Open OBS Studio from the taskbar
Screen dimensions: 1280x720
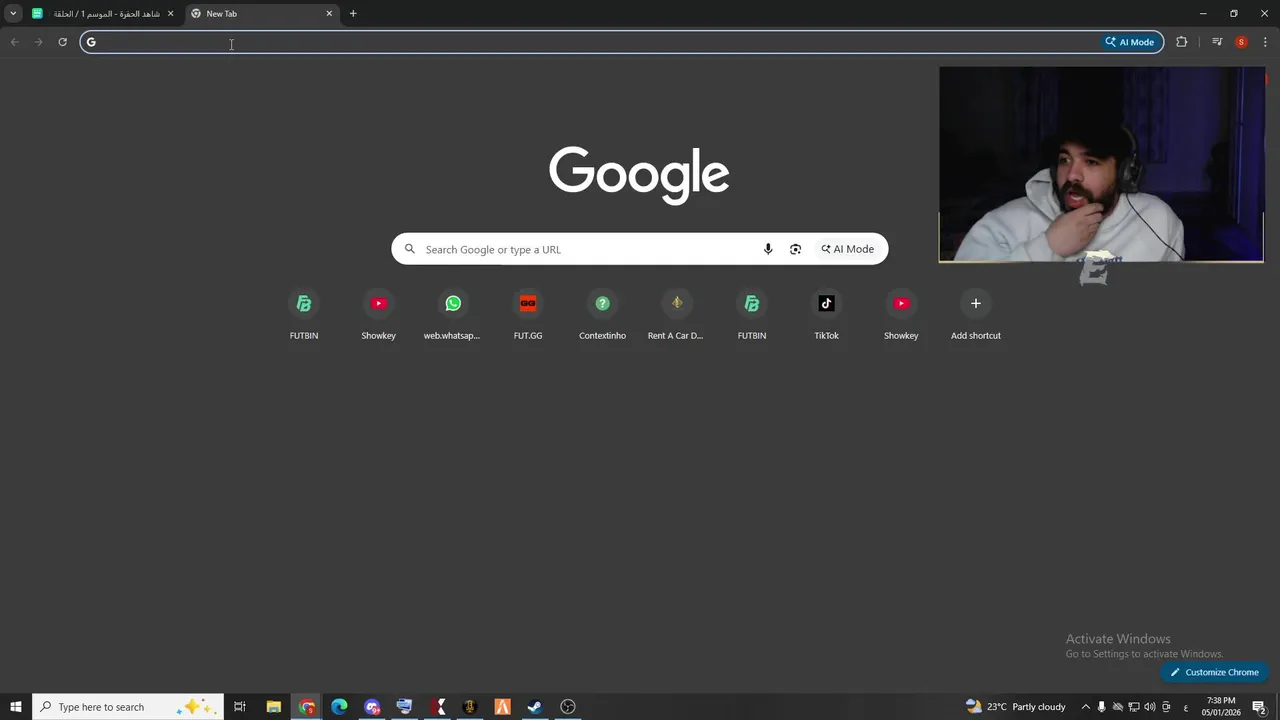(568, 707)
